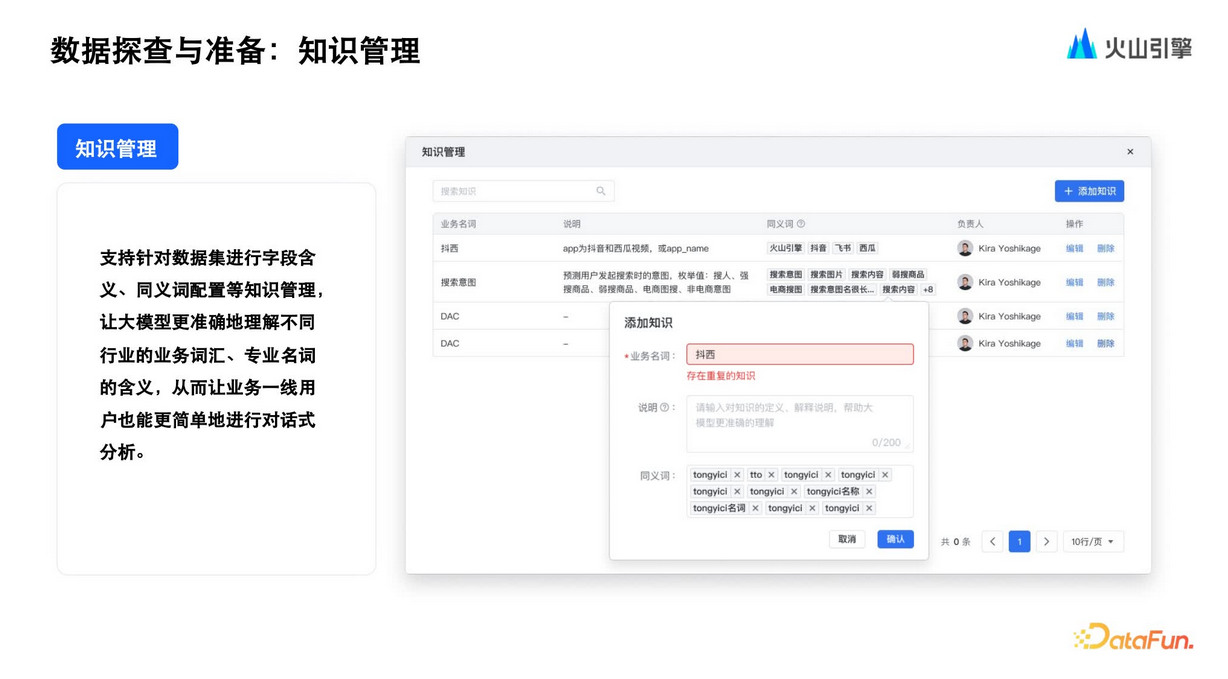Focus the 搜索知识 search field
This screenshot has width=1228, height=679.
pyautogui.click(x=523, y=191)
